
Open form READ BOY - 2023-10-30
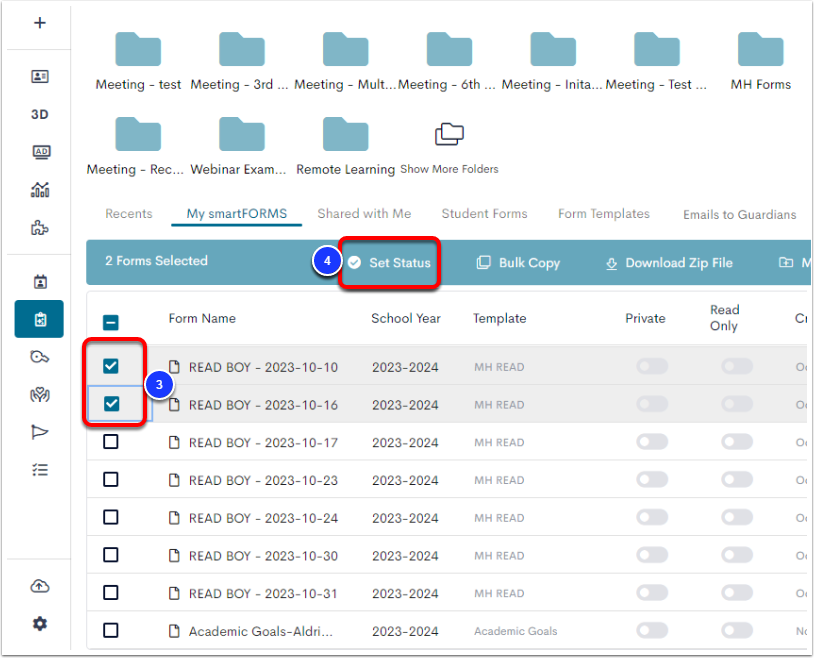[263, 556]
